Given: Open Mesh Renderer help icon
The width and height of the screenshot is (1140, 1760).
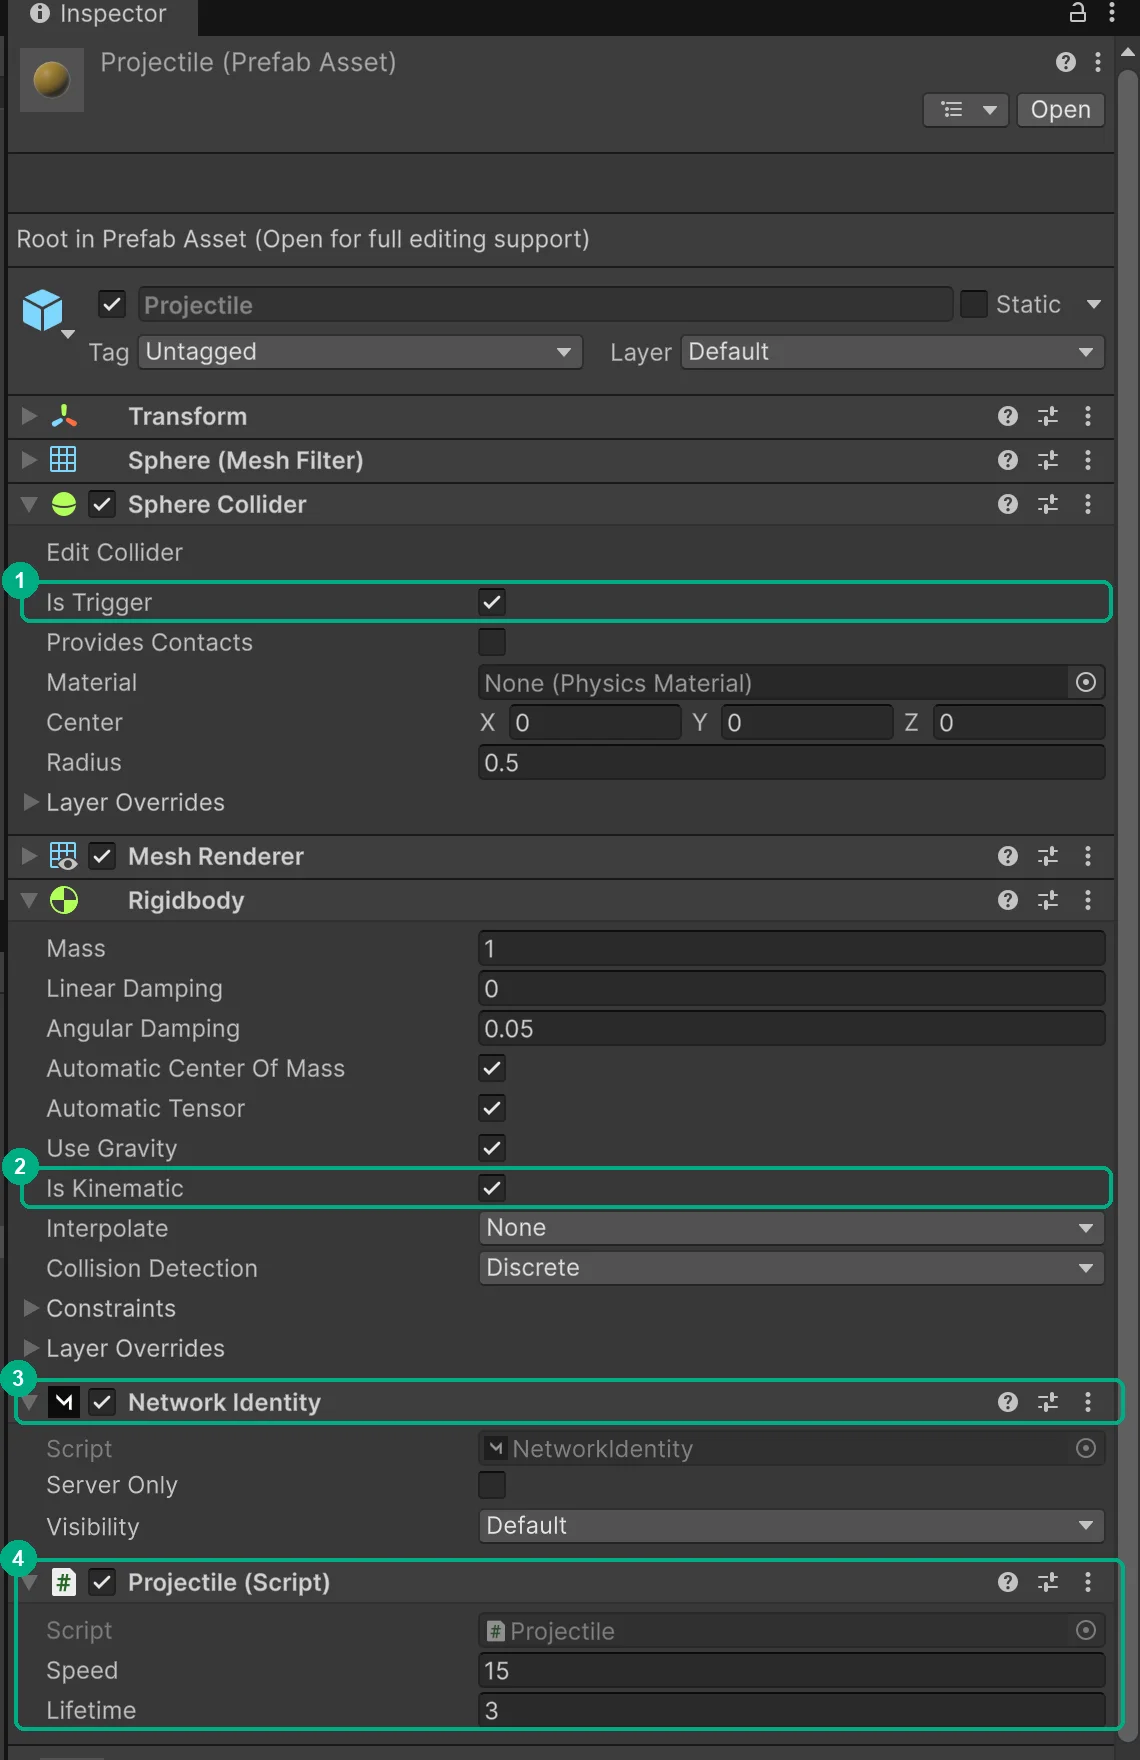Looking at the screenshot, I should [x=1008, y=856].
